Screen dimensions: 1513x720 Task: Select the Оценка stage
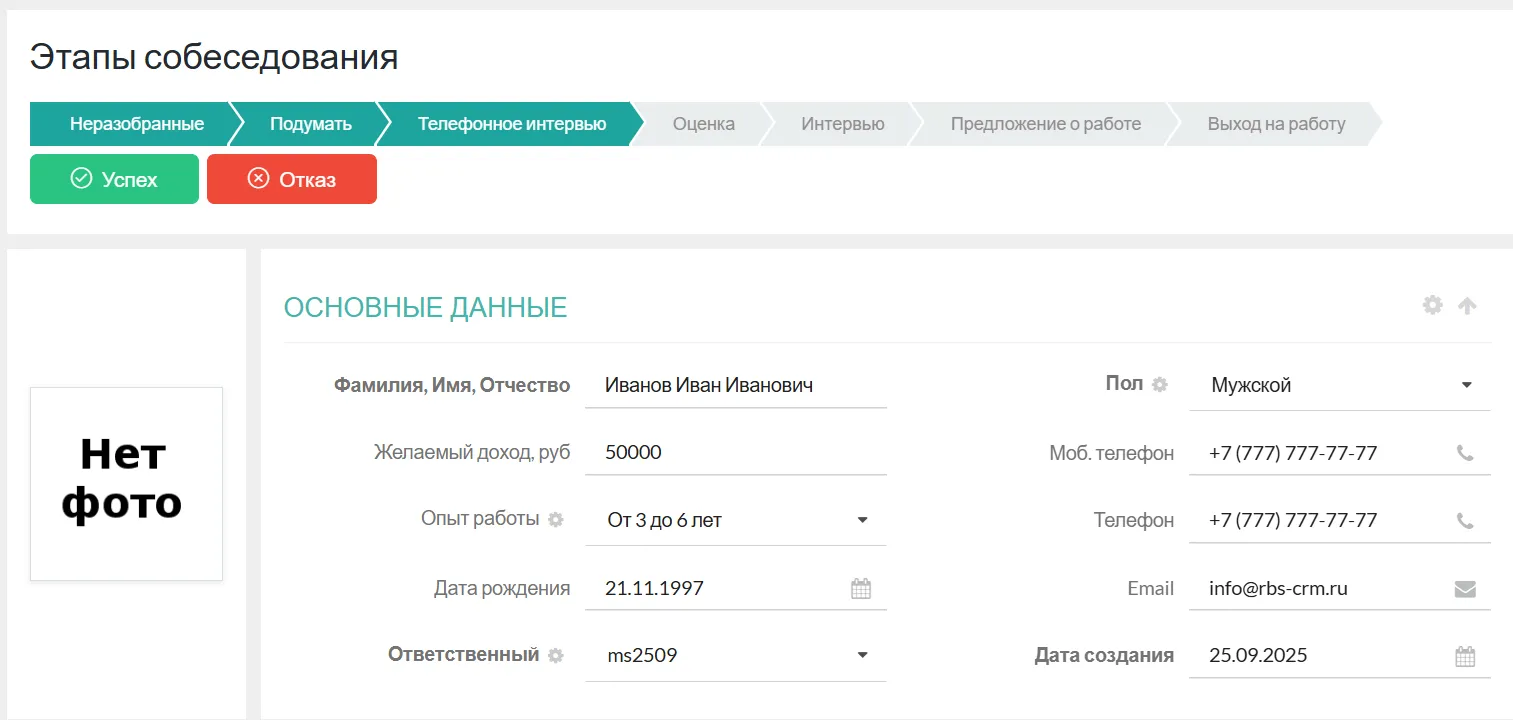pyautogui.click(x=703, y=124)
